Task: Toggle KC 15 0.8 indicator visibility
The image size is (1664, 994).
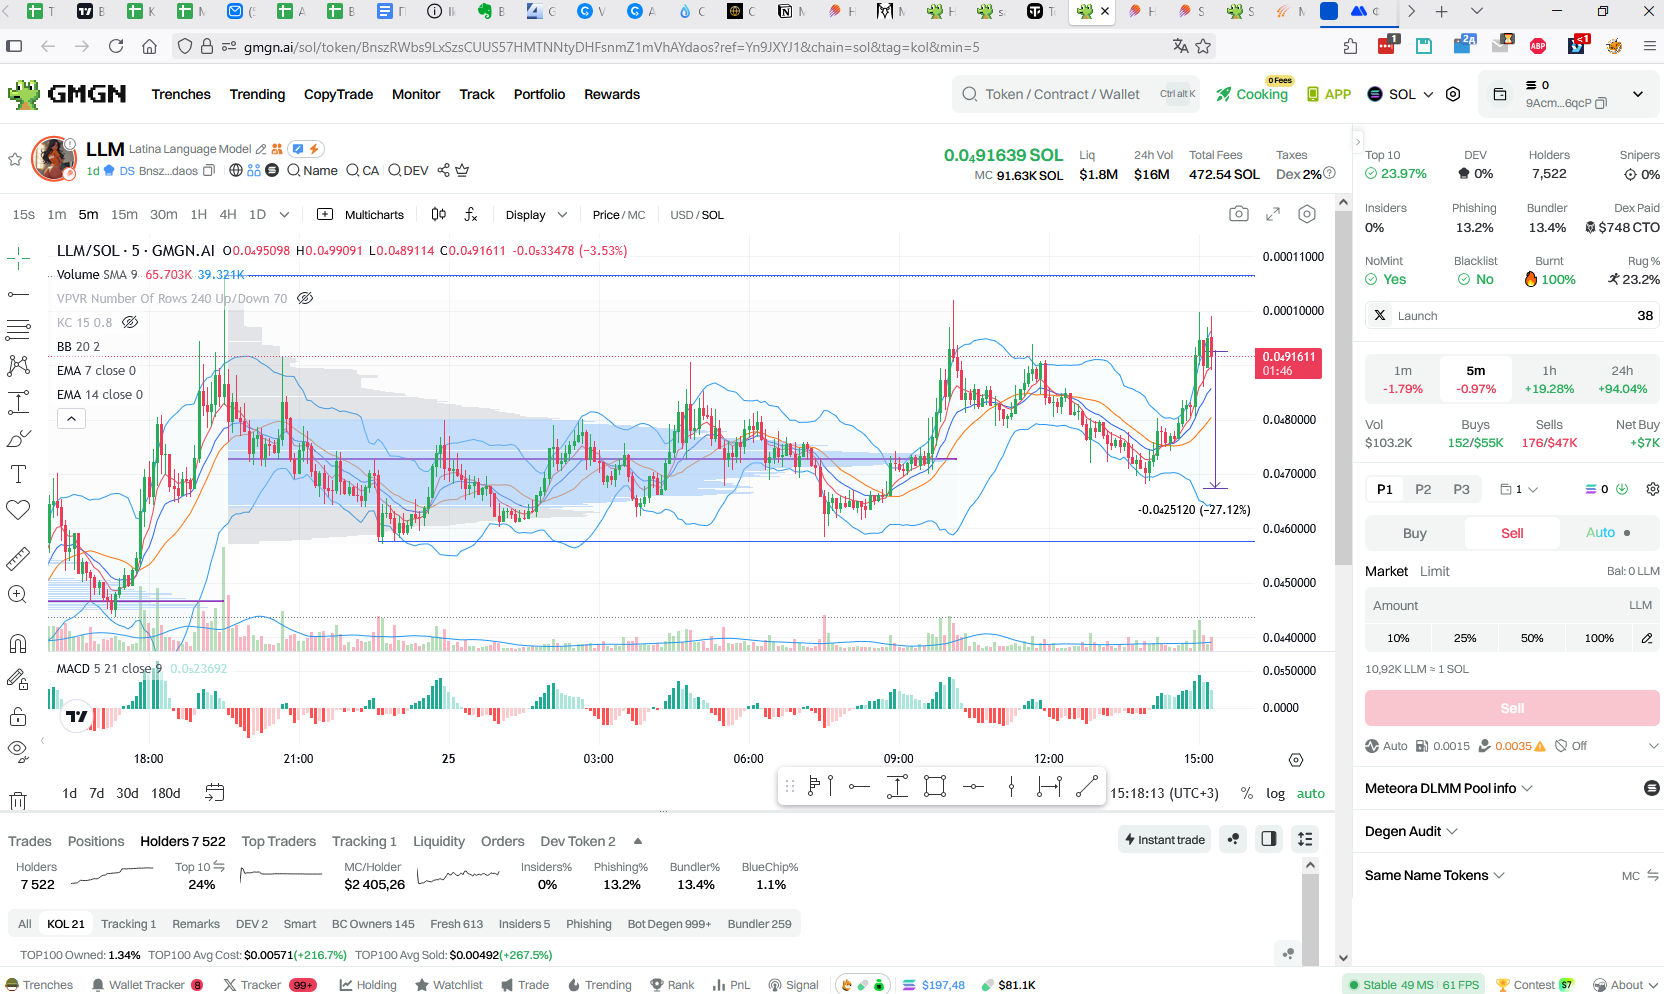Action: coord(130,322)
